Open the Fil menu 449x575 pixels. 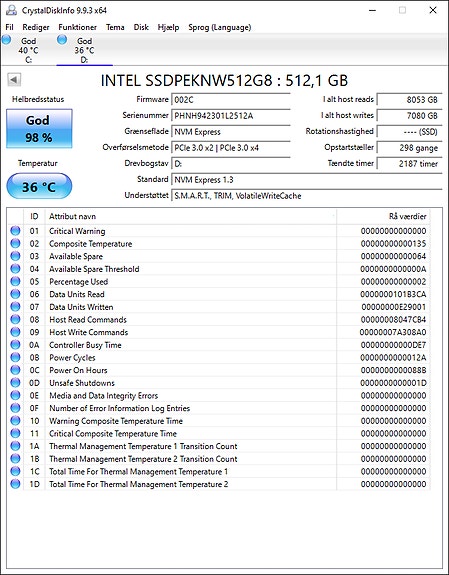tap(9, 27)
